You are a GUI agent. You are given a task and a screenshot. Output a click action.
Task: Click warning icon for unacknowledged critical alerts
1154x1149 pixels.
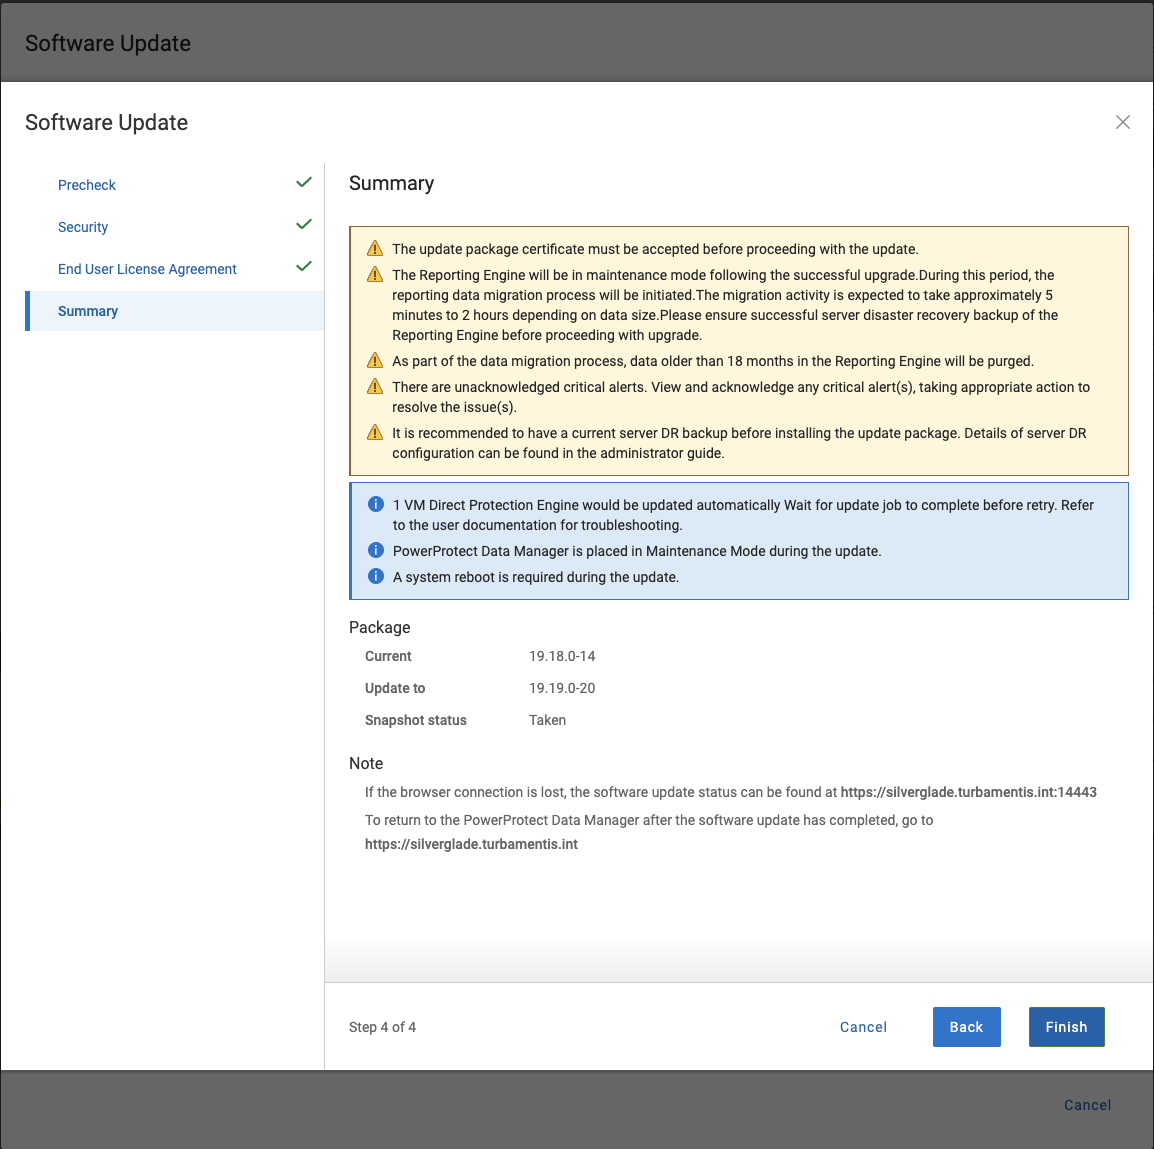[375, 386]
